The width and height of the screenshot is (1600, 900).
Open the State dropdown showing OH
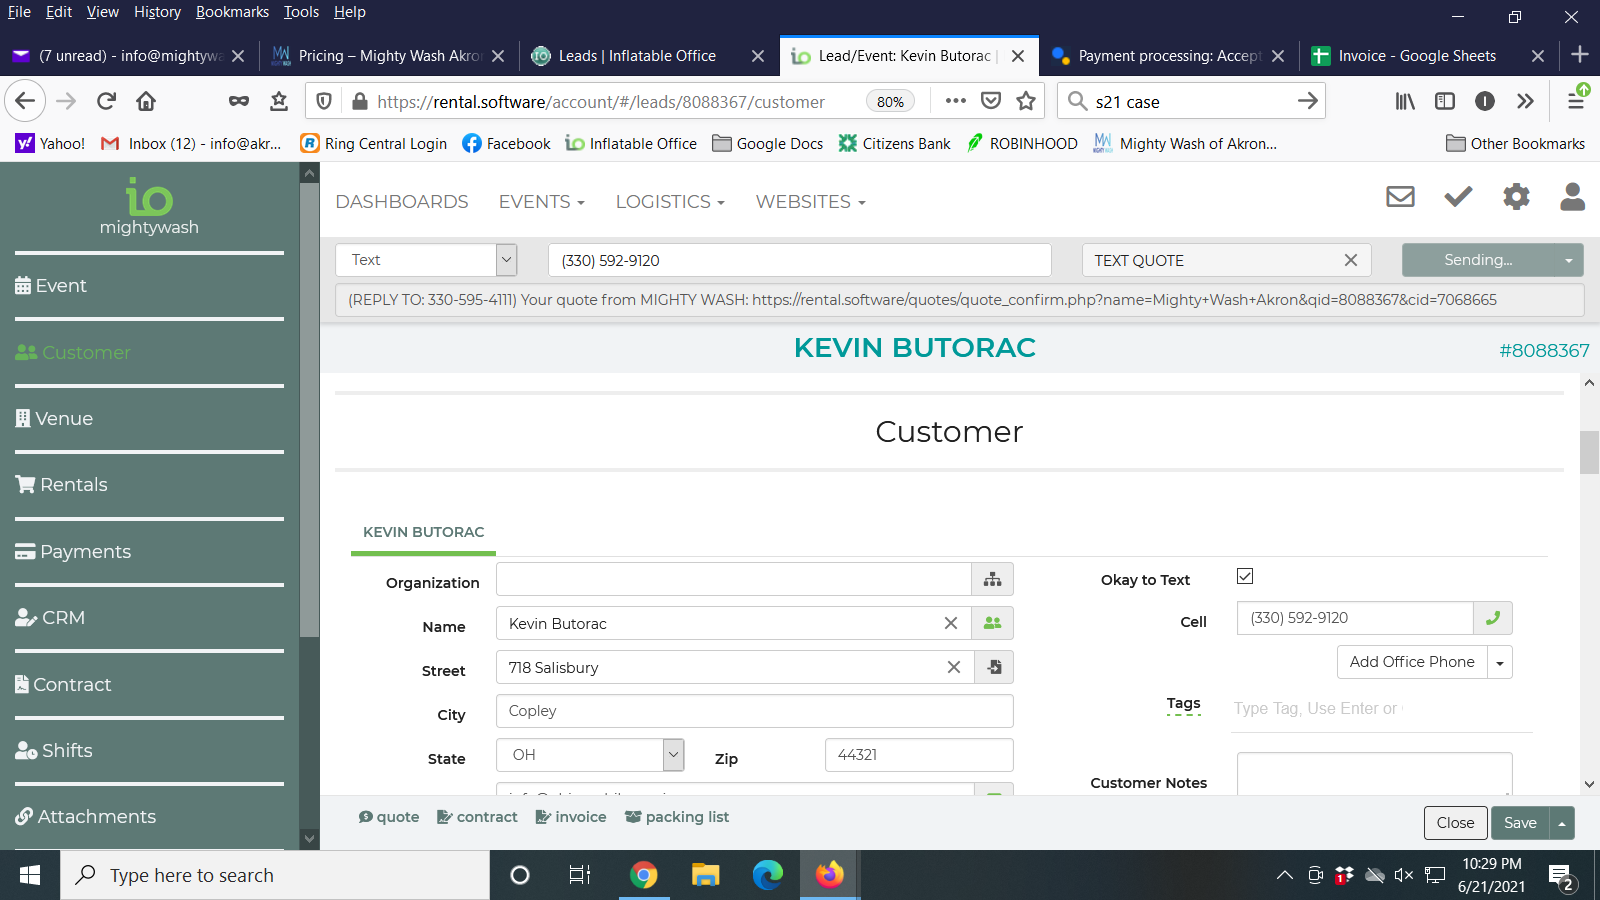[673, 755]
